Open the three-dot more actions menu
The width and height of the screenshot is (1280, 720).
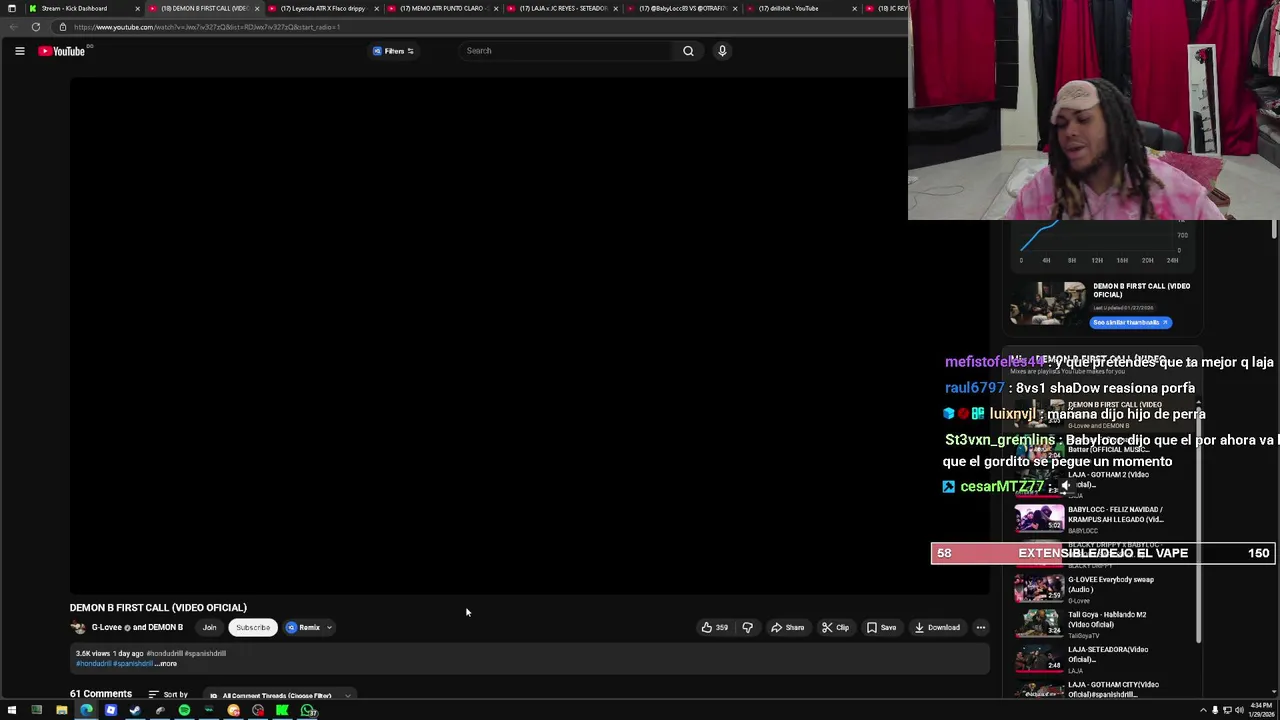click(981, 628)
